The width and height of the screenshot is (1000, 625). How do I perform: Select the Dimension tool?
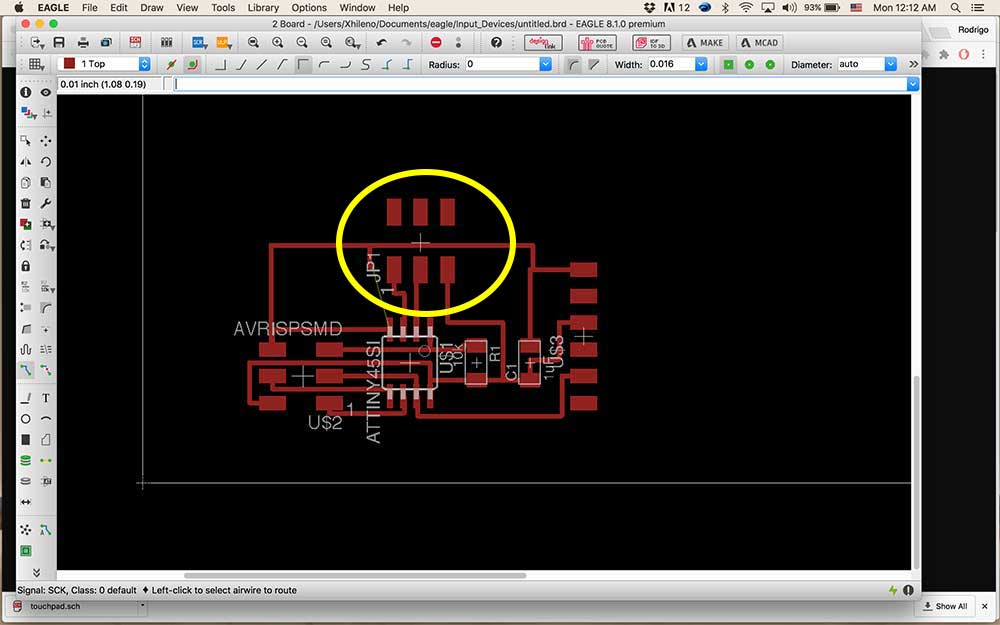point(26,502)
